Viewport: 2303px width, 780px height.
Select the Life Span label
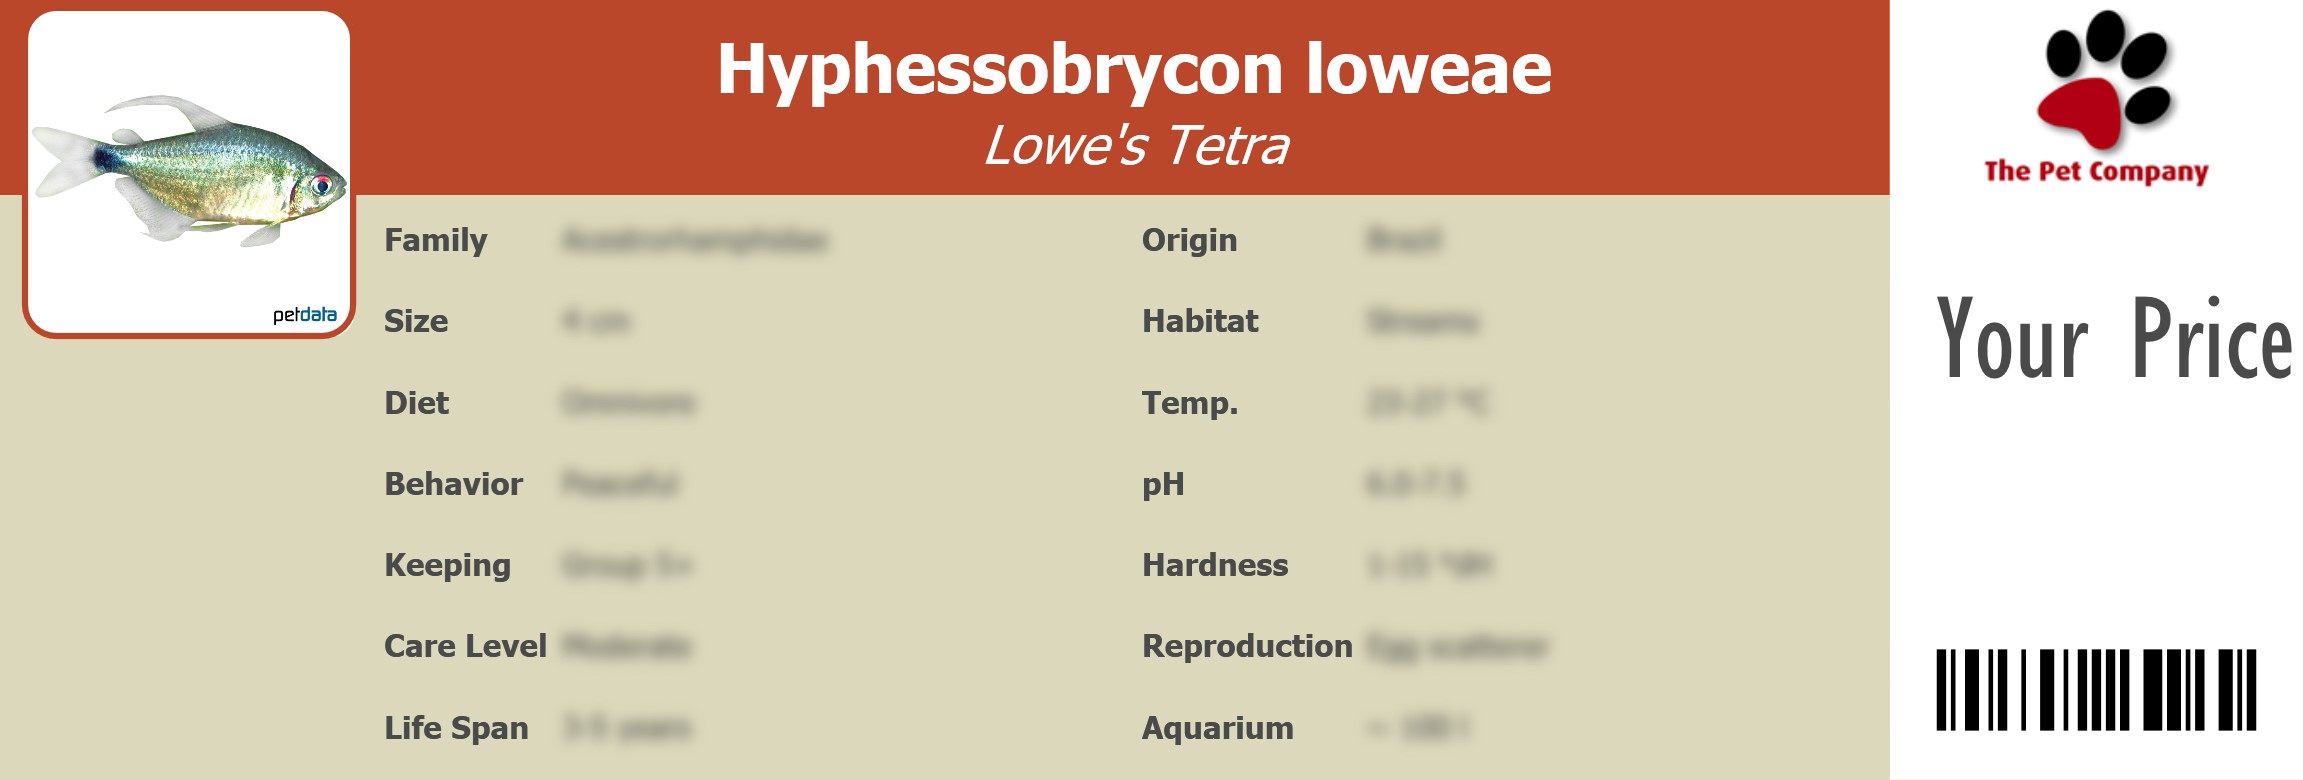coord(456,728)
